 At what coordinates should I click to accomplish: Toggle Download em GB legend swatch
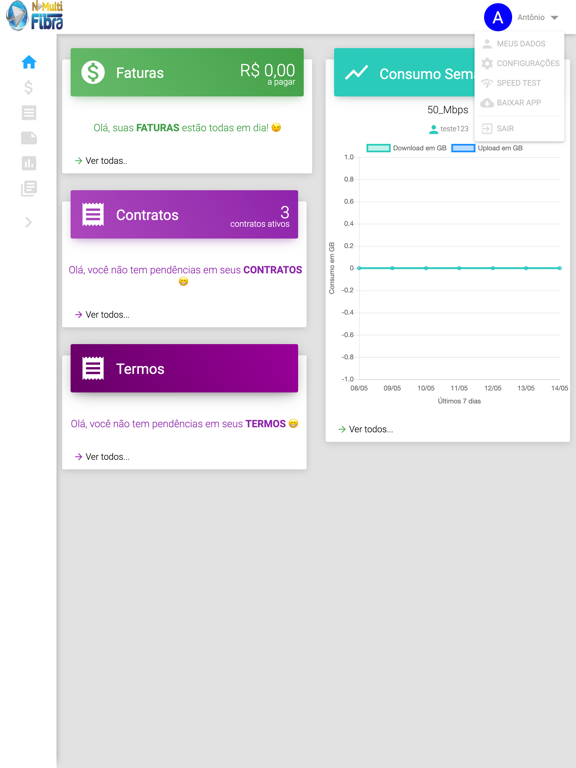(x=379, y=148)
